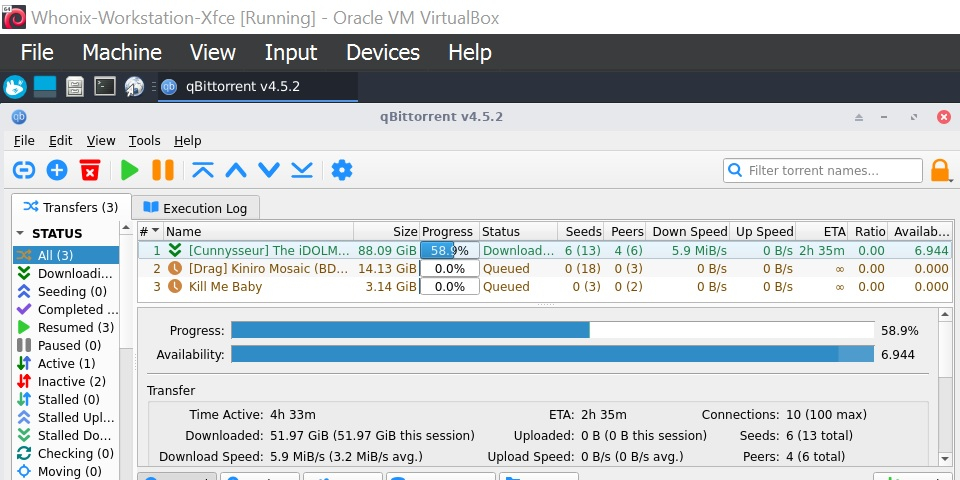Sort by the Ratio column header
The width and height of the screenshot is (960, 480).
(x=868, y=231)
